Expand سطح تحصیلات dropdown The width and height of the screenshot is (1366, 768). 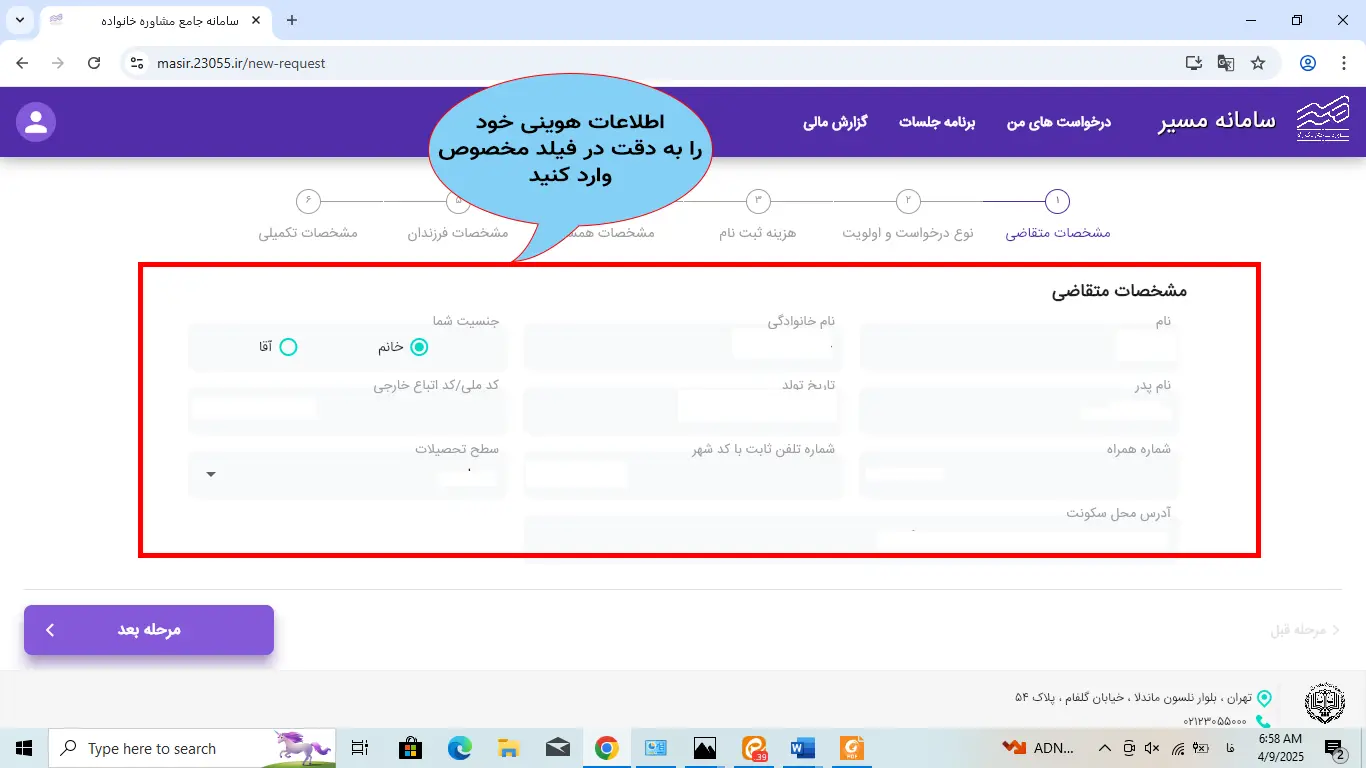(x=347, y=474)
